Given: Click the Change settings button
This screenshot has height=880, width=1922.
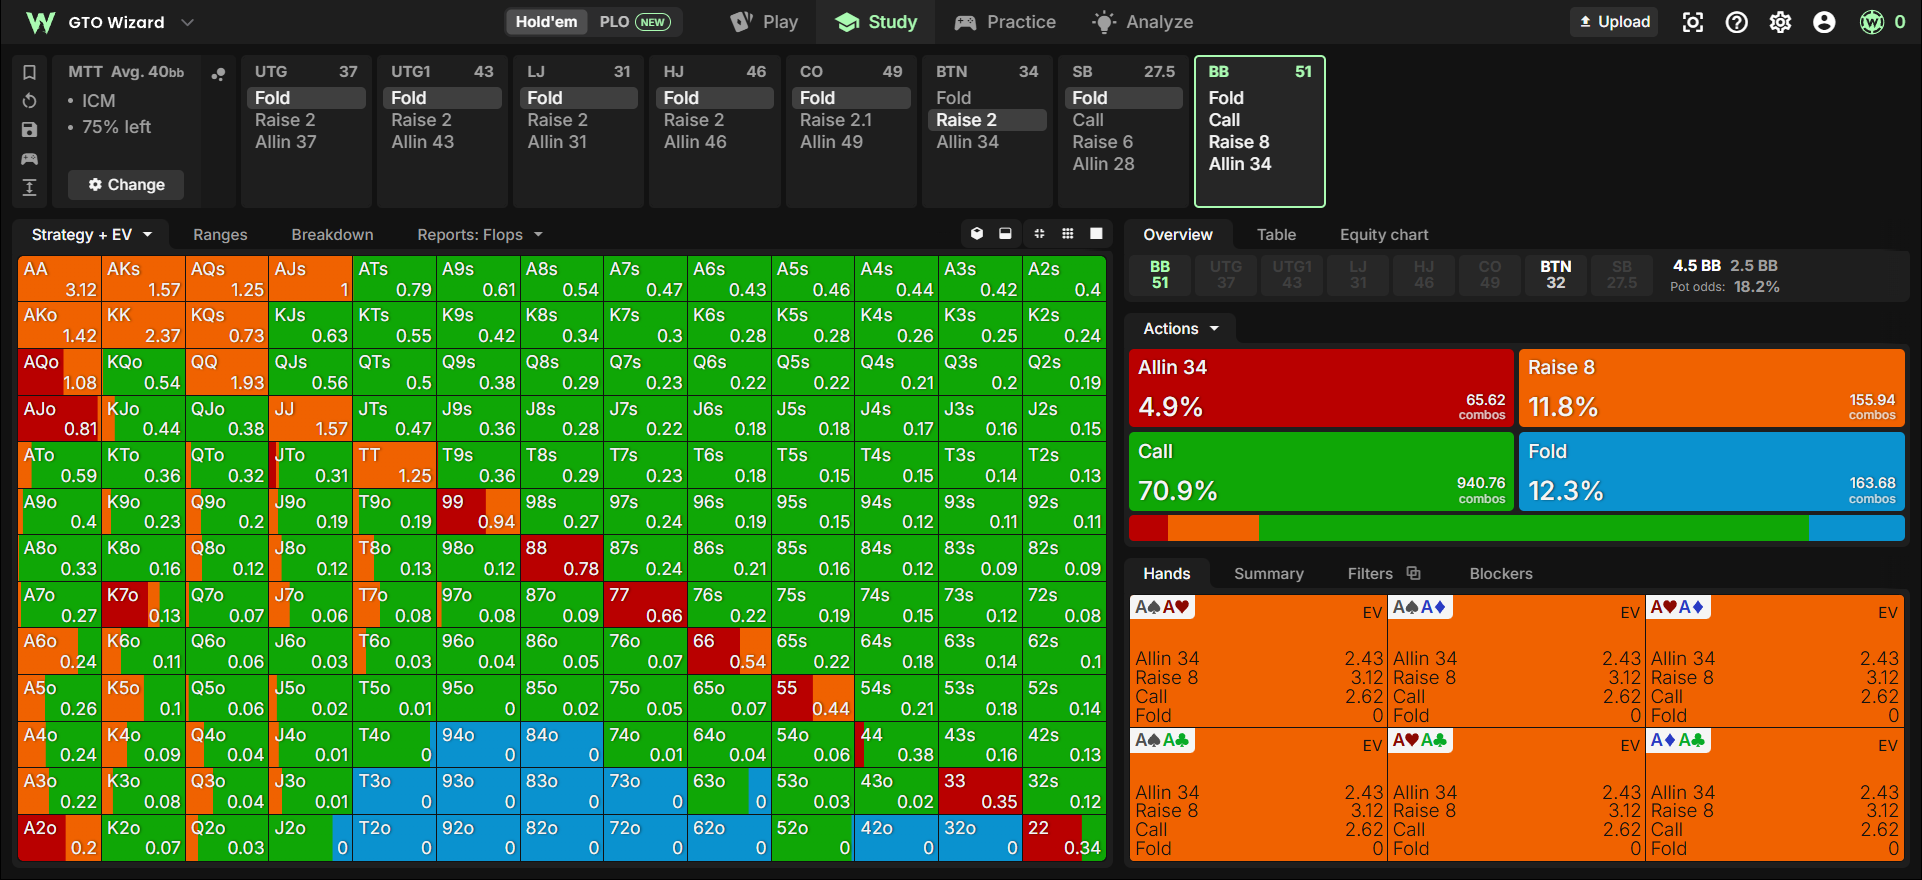Looking at the screenshot, I should click(x=126, y=185).
